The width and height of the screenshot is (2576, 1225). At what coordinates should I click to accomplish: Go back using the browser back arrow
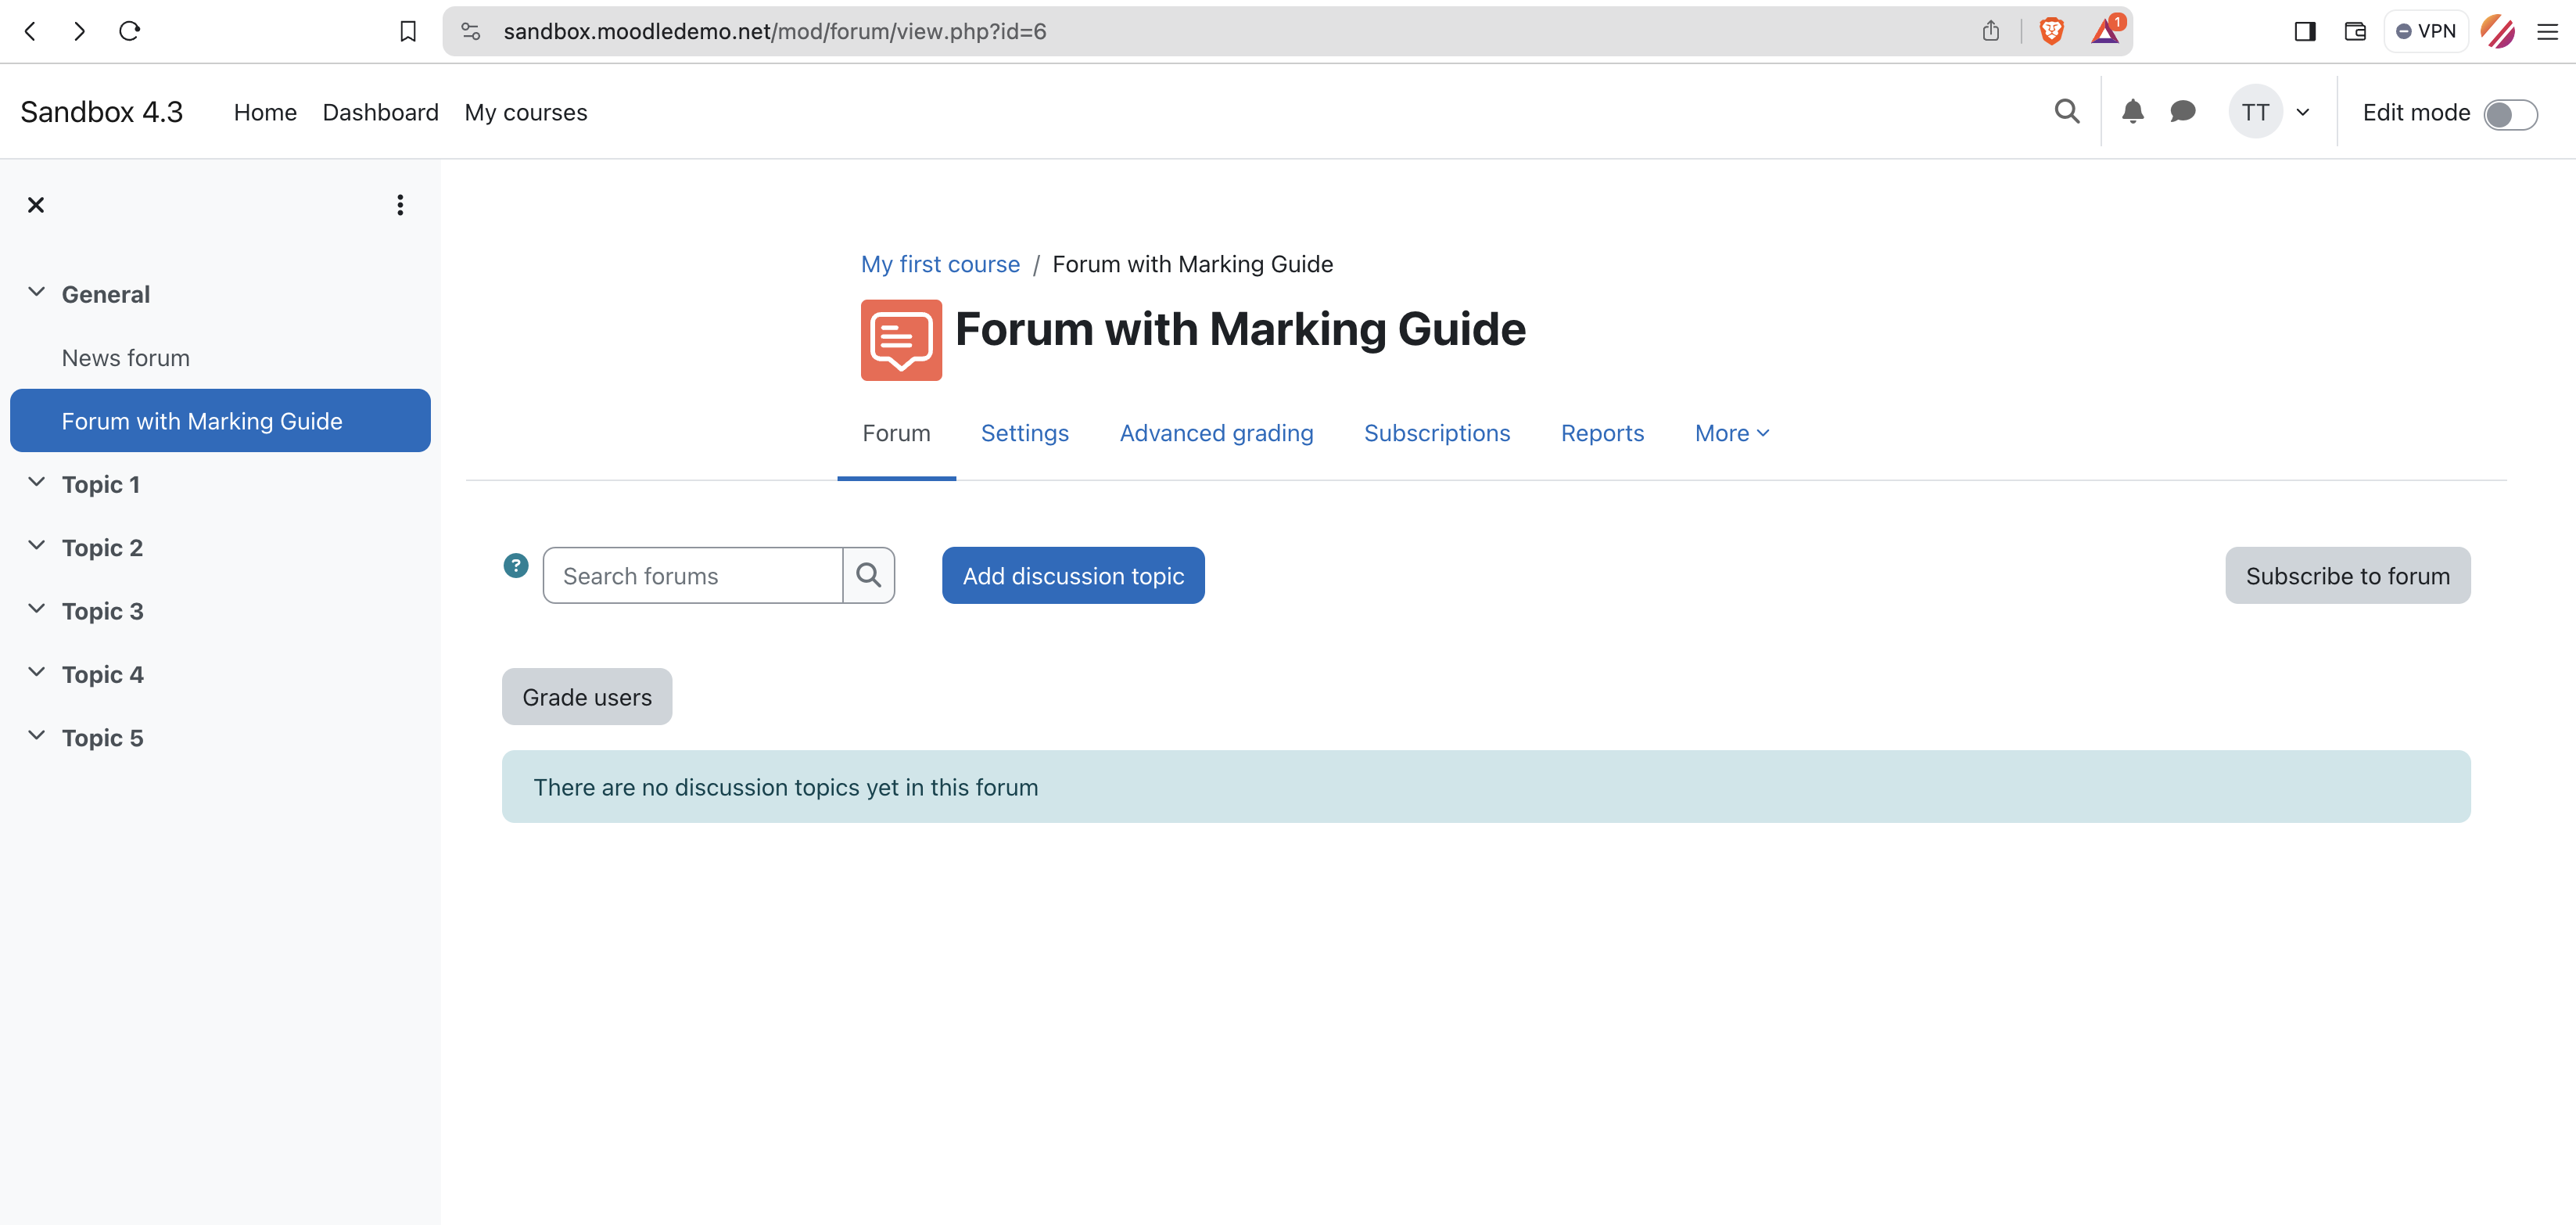tap(30, 31)
